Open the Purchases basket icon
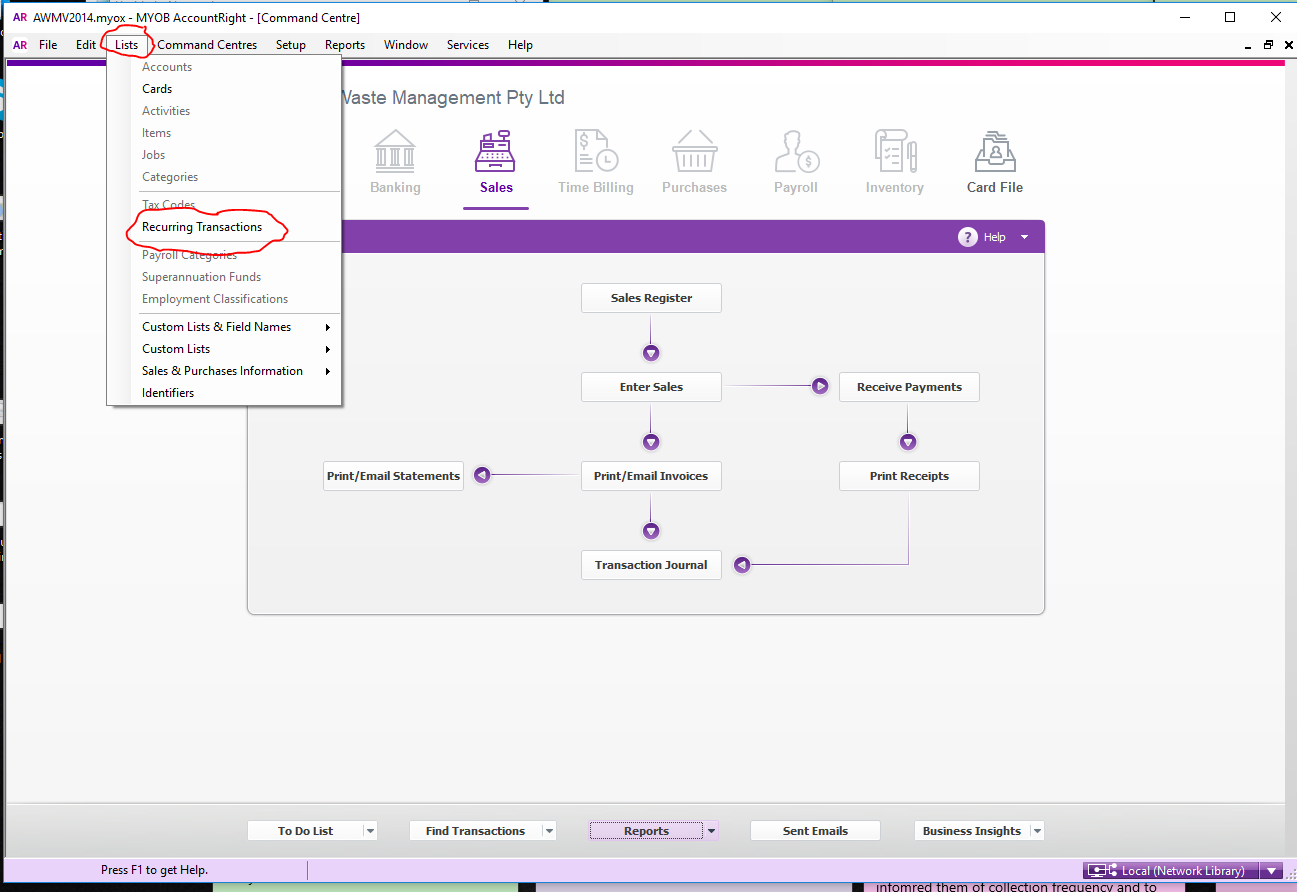 pos(694,151)
